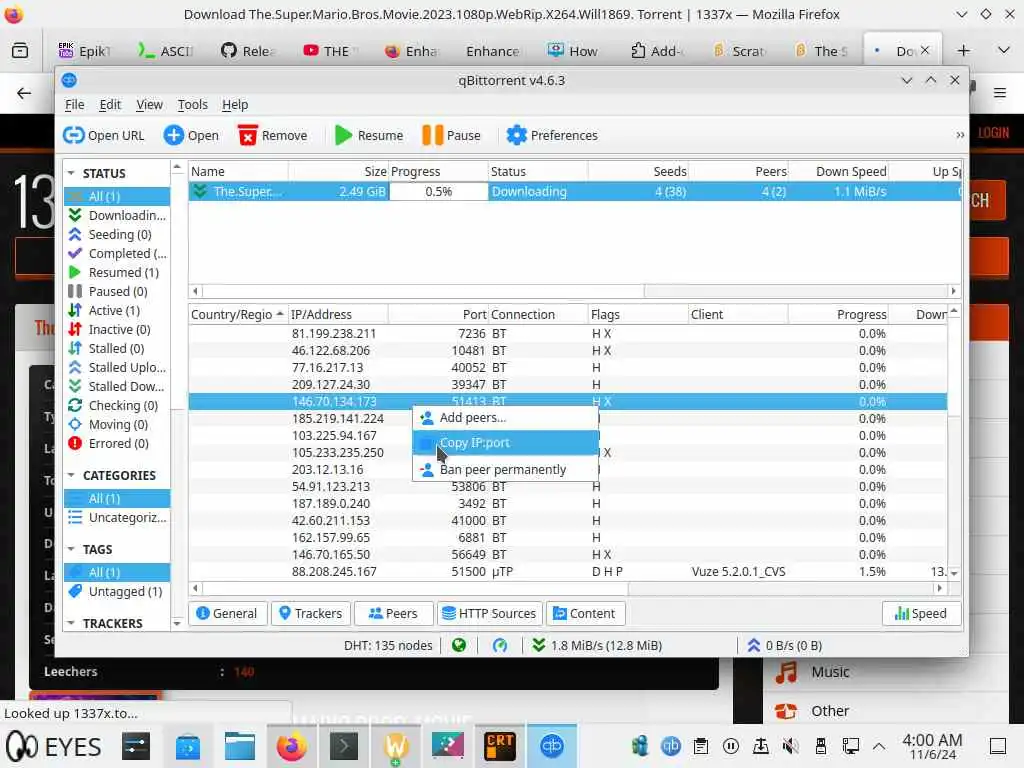Open the Tools menu
Screen dimensions: 1024x768
click(x=192, y=104)
